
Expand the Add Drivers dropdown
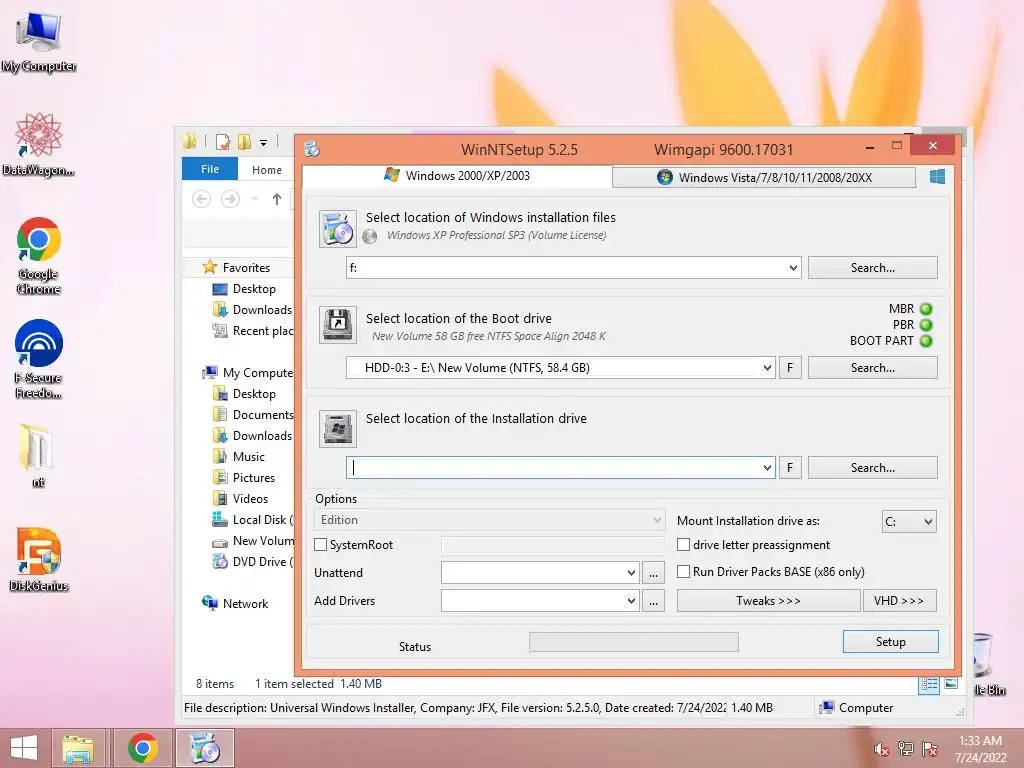(631, 601)
